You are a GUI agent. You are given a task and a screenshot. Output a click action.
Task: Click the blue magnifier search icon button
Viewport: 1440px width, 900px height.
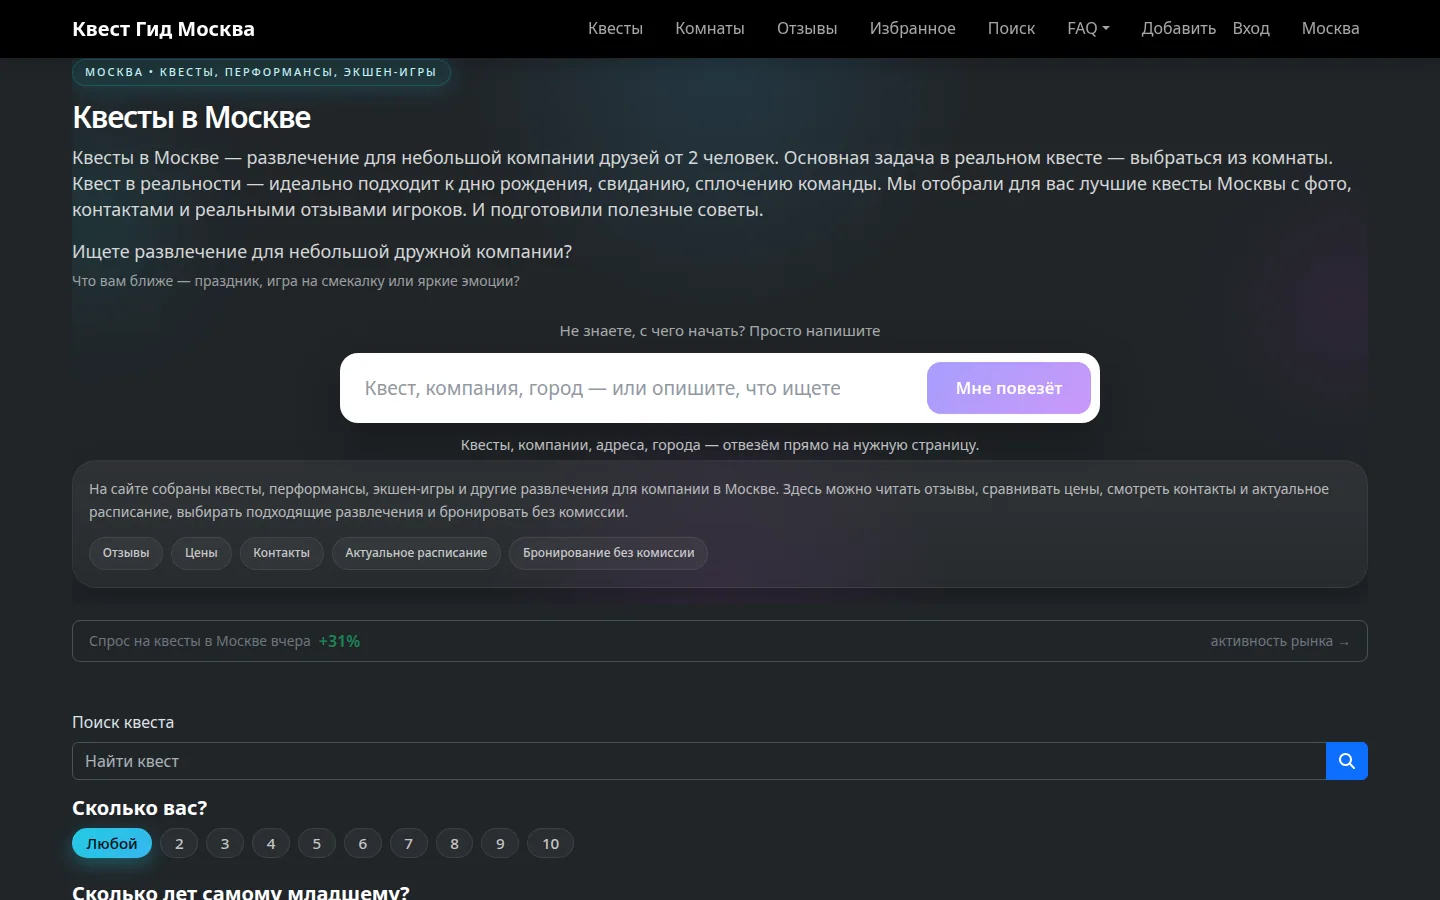pos(1346,761)
